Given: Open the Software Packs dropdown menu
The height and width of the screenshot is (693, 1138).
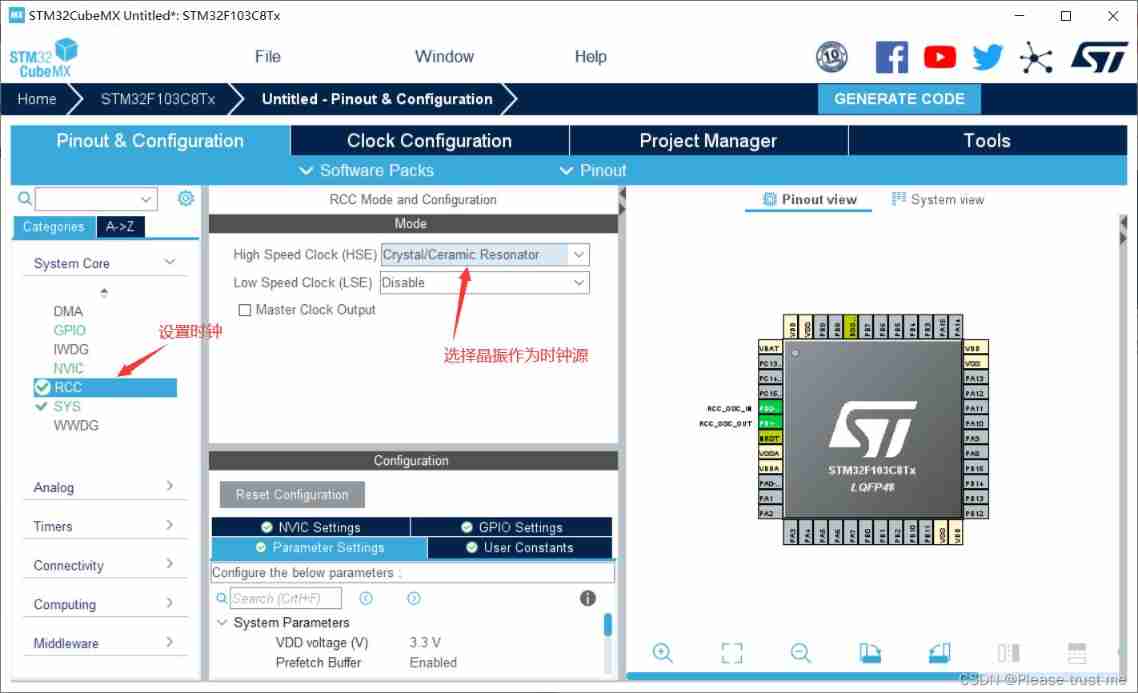Looking at the screenshot, I should click(x=367, y=171).
